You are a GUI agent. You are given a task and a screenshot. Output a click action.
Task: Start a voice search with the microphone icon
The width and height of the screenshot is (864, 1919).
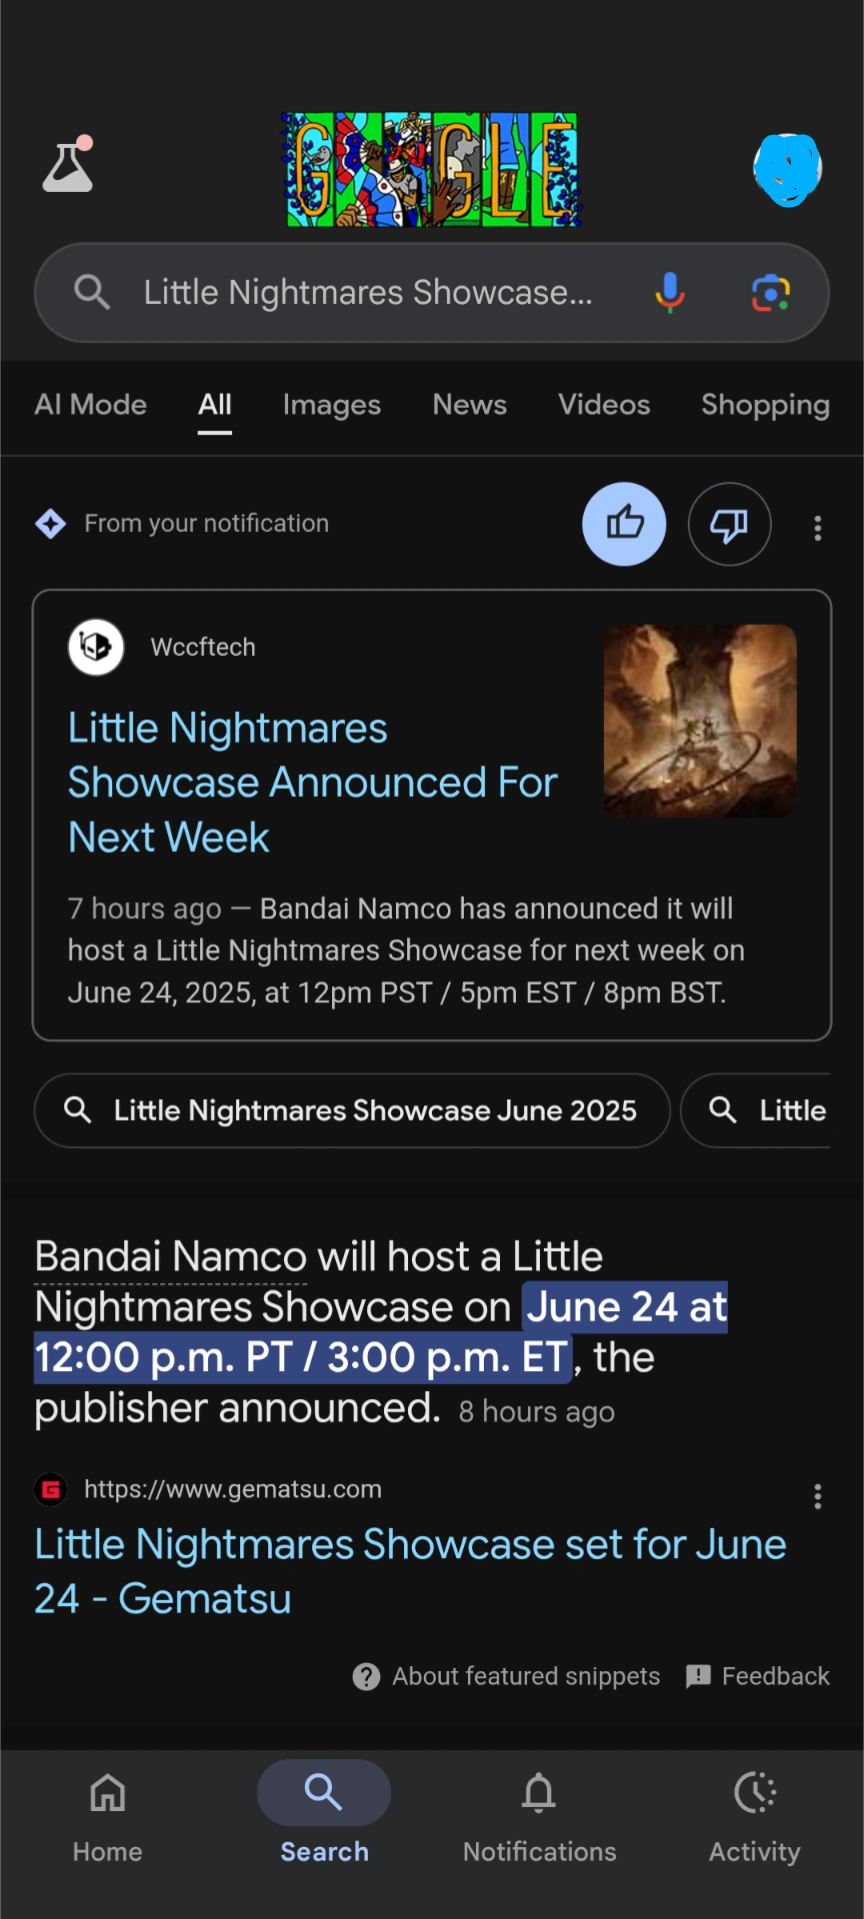[x=669, y=292]
